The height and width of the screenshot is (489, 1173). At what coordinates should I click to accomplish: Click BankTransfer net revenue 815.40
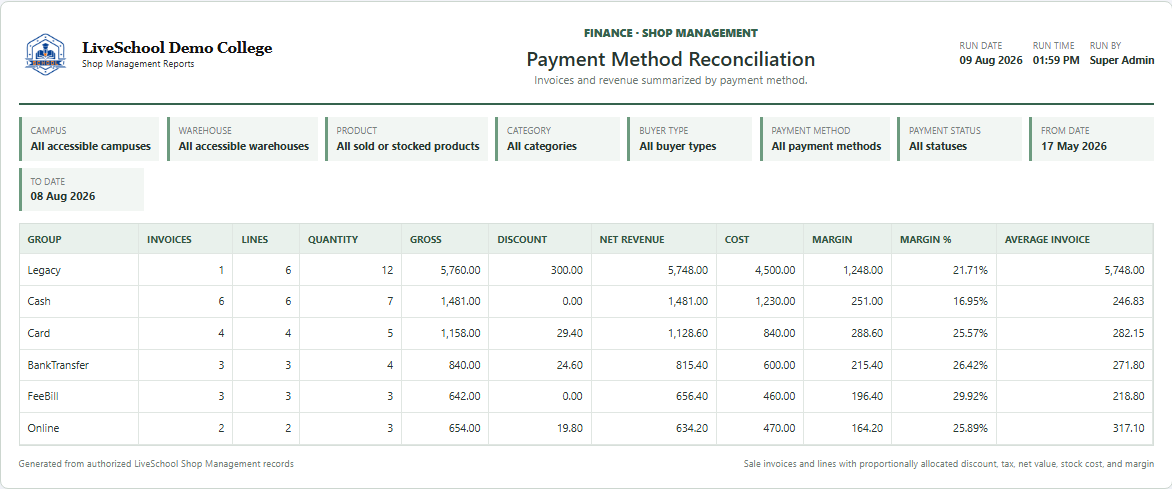pos(692,365)
